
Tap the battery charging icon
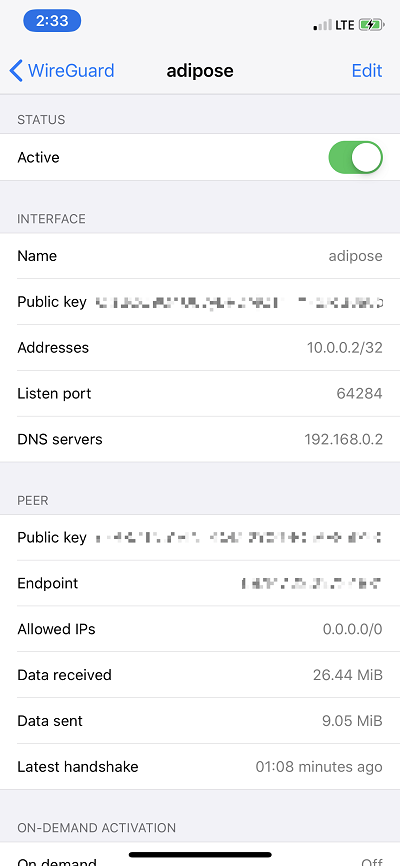coord(370,25)
